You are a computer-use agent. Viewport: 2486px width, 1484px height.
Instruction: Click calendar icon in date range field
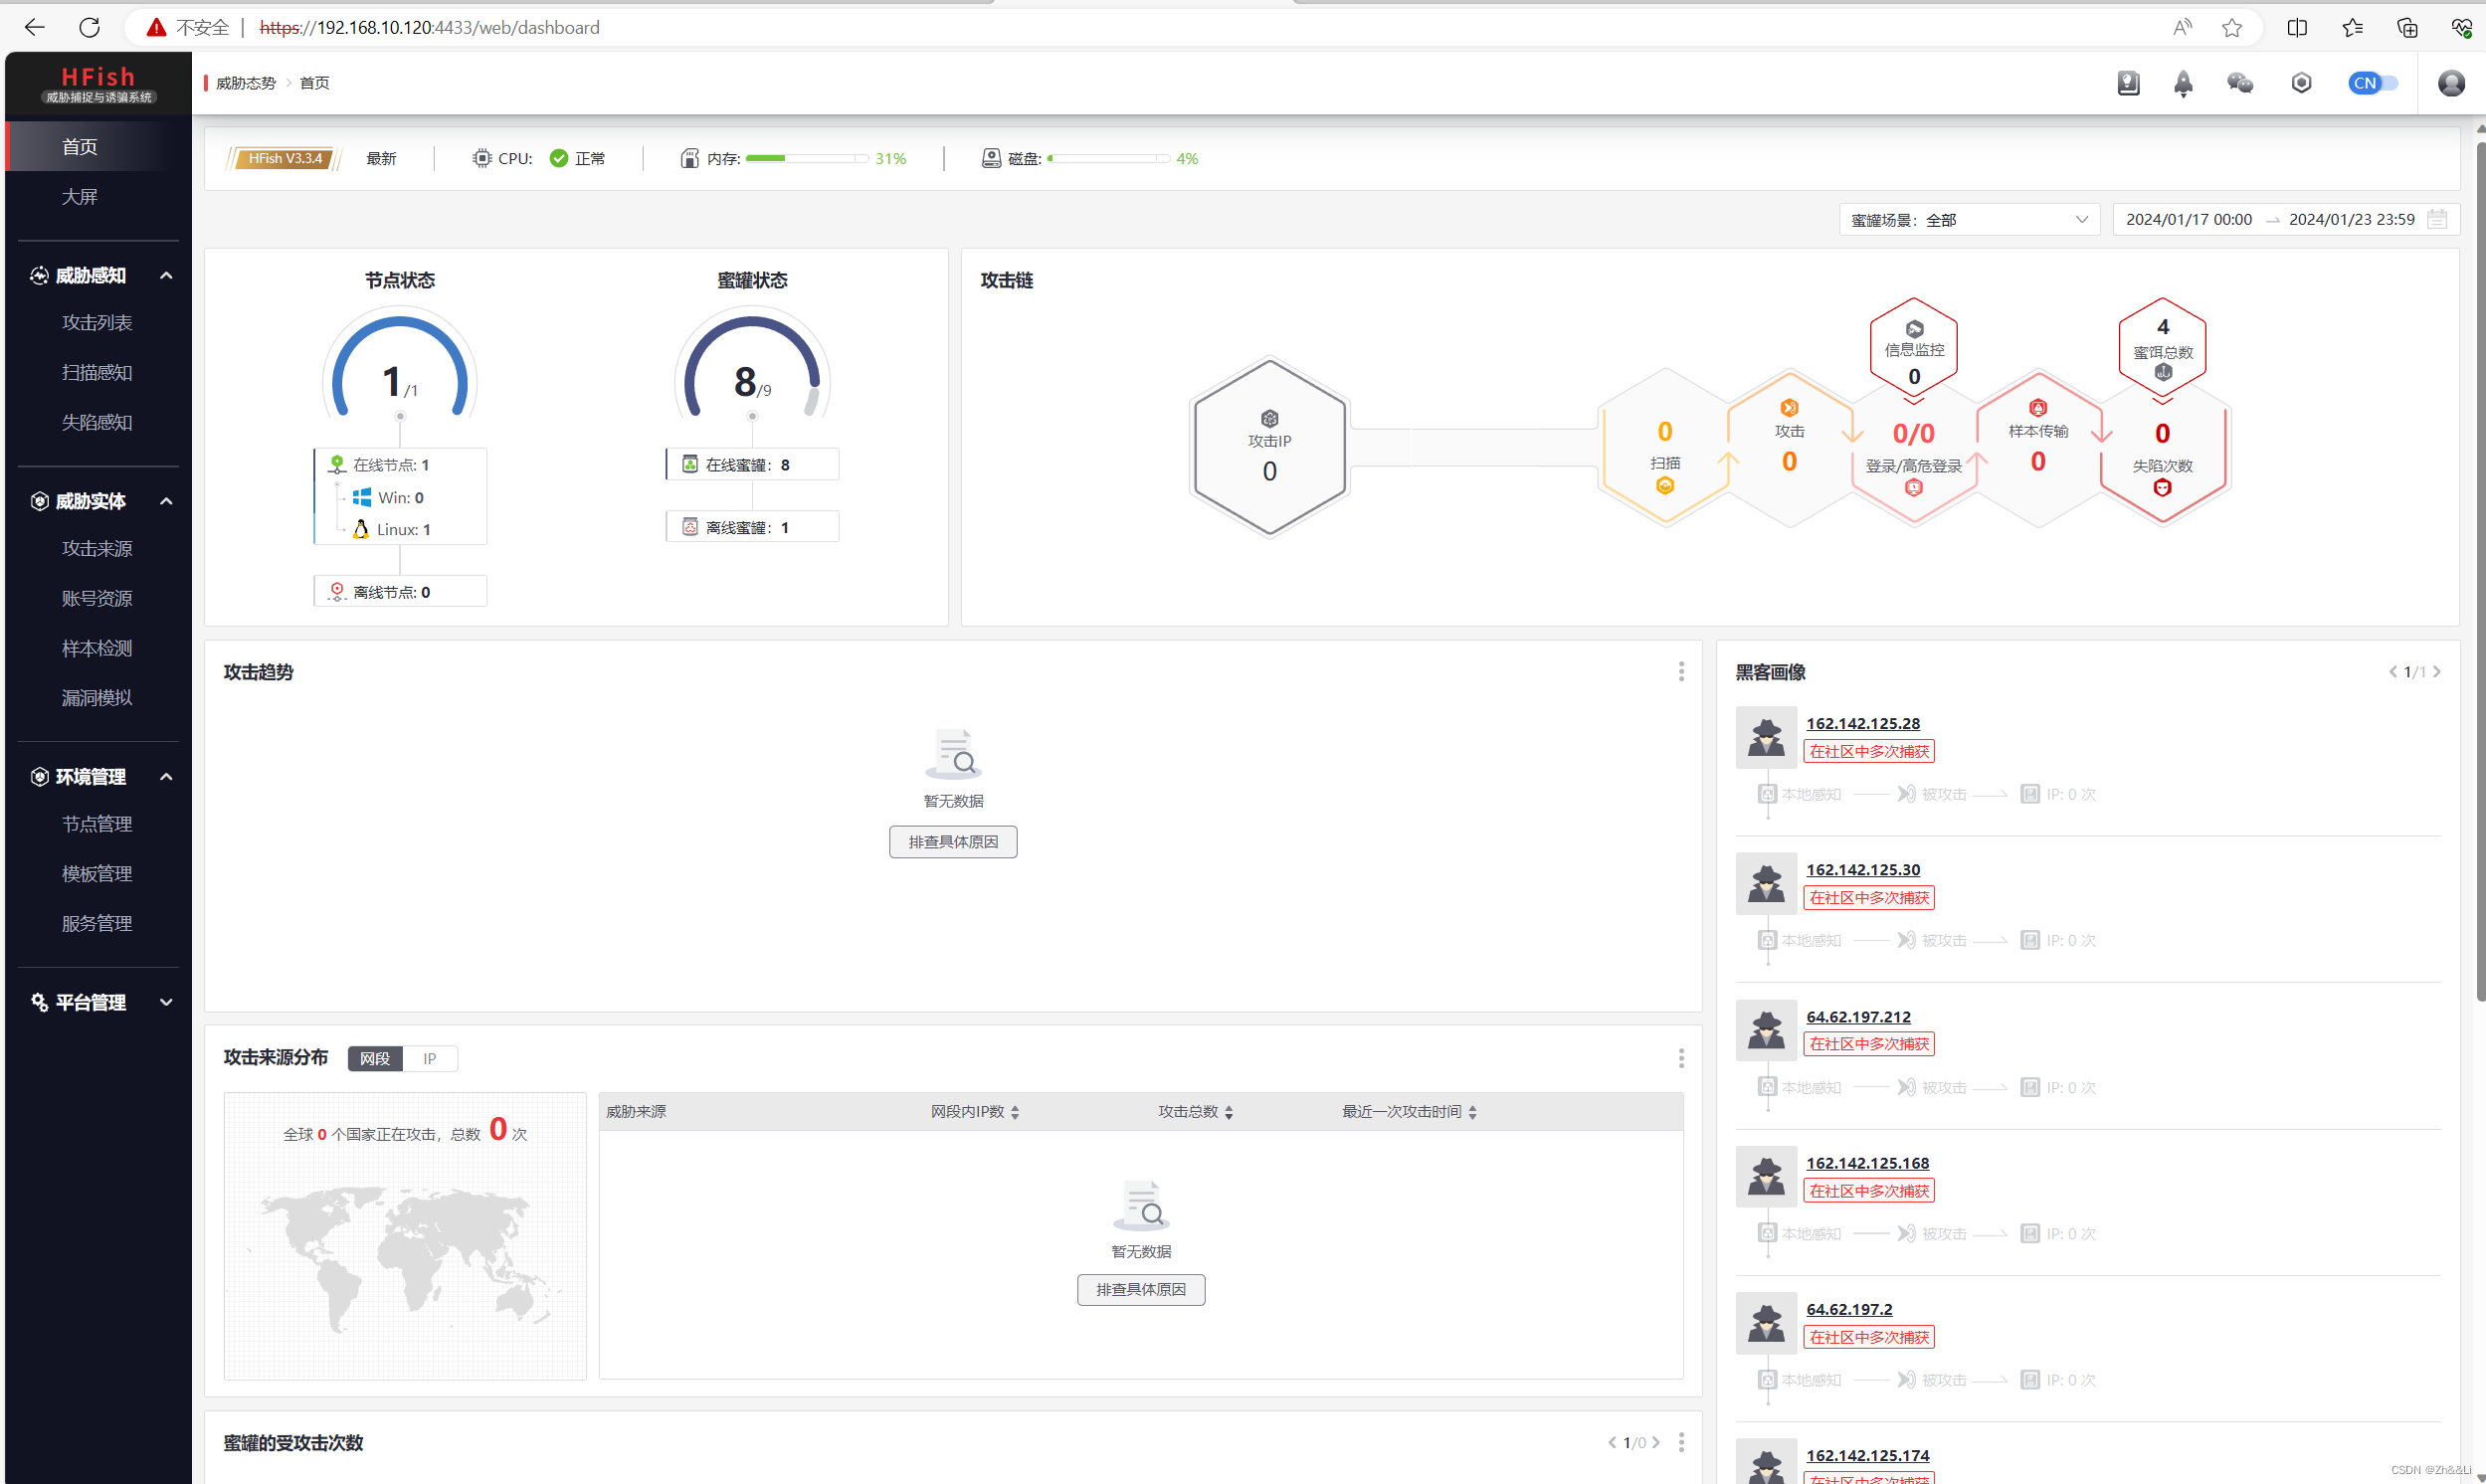[x=2437, y=219]
